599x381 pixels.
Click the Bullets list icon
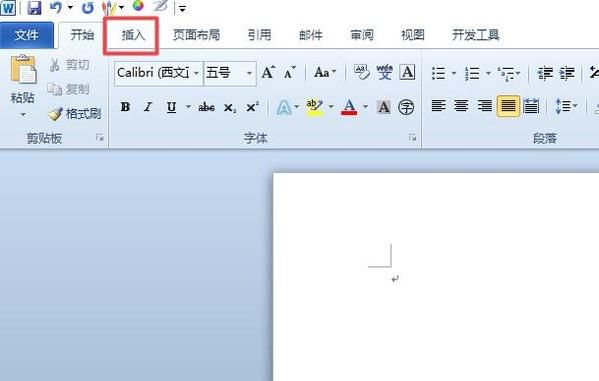point(439,73)
